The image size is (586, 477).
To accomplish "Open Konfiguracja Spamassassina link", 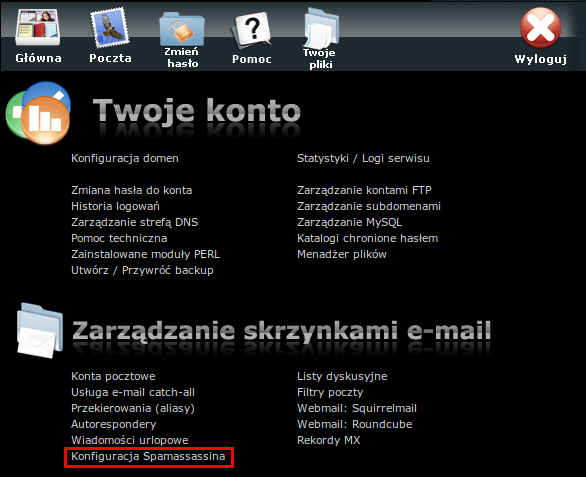I will point(148,456).
